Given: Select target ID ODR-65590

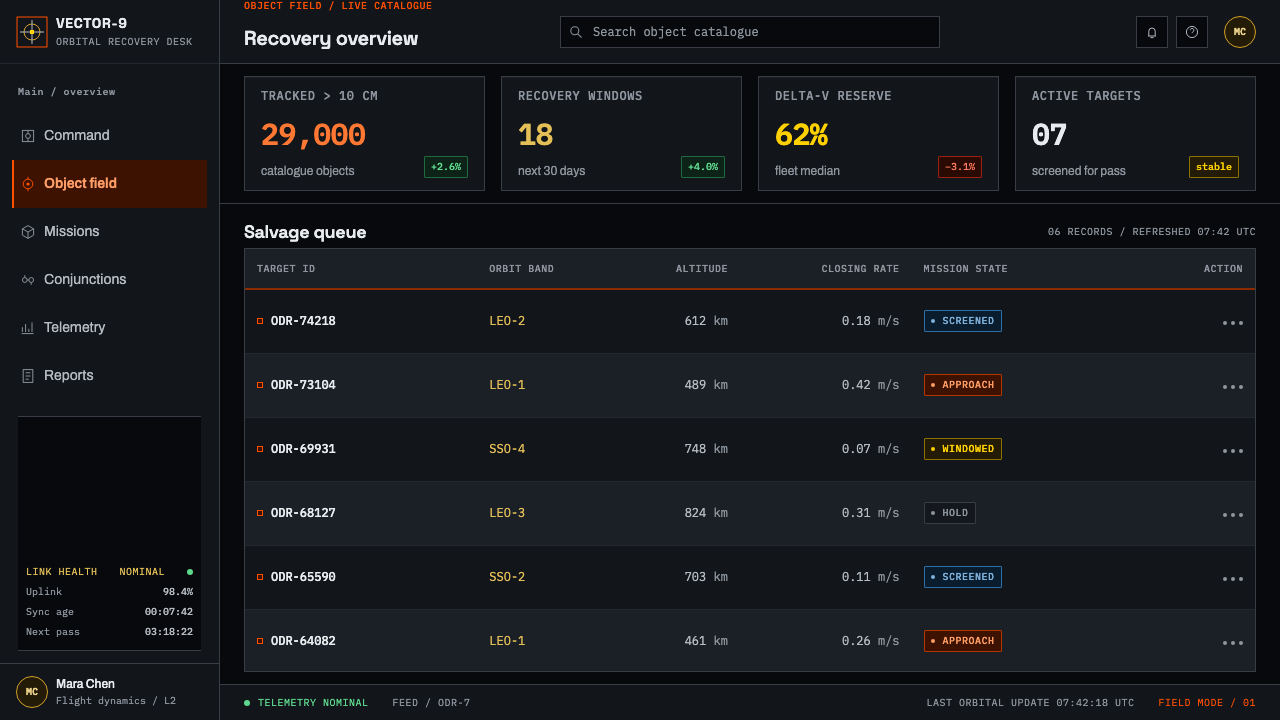Looking at the screenshot, I should [x=303, y=577].
